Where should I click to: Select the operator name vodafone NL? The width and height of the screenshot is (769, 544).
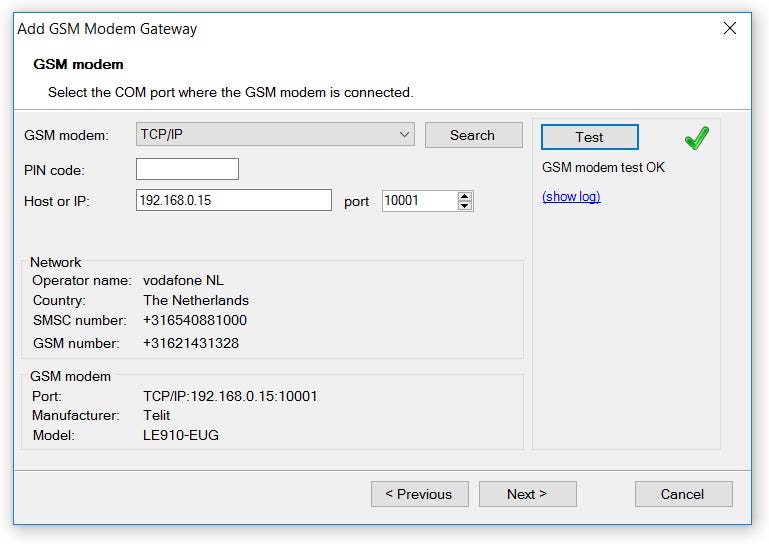[x=183, y=280]
